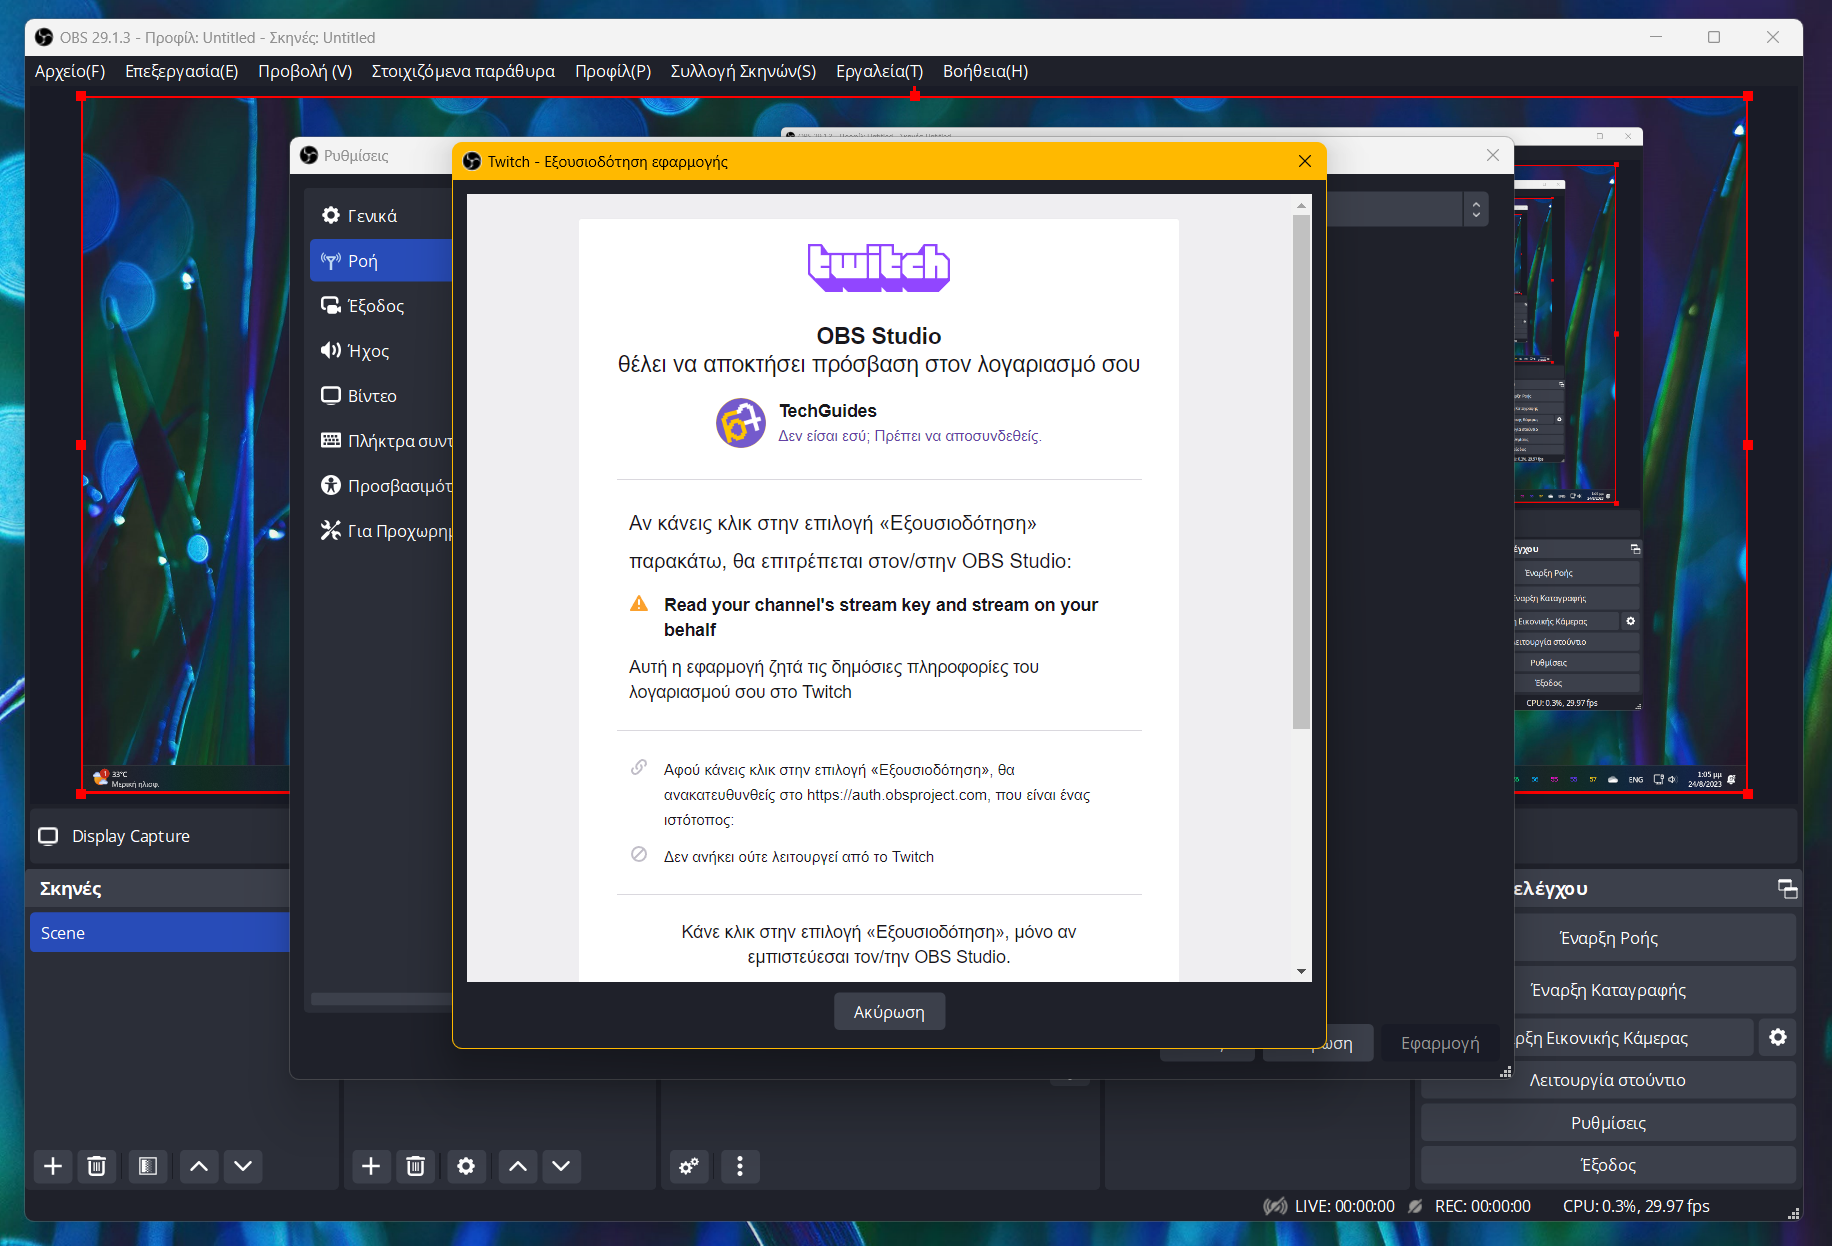Open the Βοήθεια(H) menu
Image resolution: width=1832 pixels, height=1246 pixels.
[x=986, y=71]
